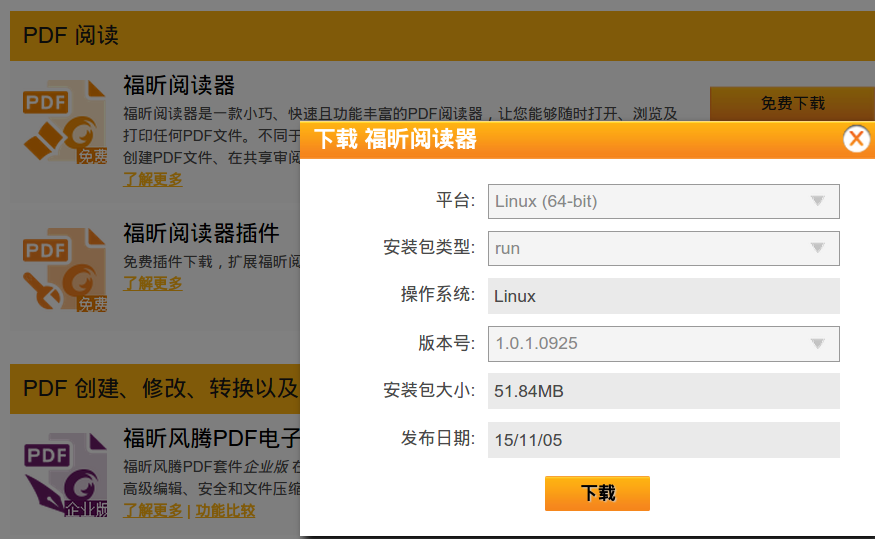Open the 安装包类型 dropdown showing run
Image resolution: width=875 pixels, height=539 pixels.
pyautogui.click(x=664, y=248)
